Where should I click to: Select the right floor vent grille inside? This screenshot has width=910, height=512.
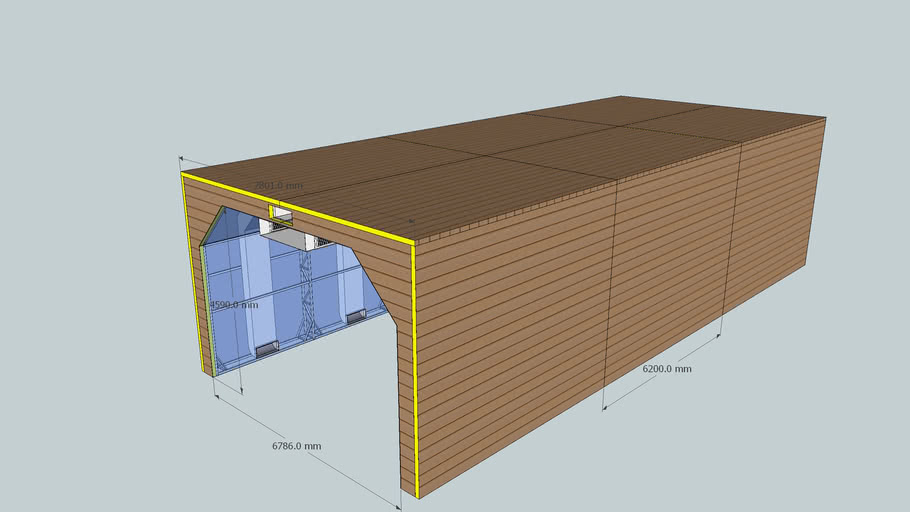click(355, 316)
